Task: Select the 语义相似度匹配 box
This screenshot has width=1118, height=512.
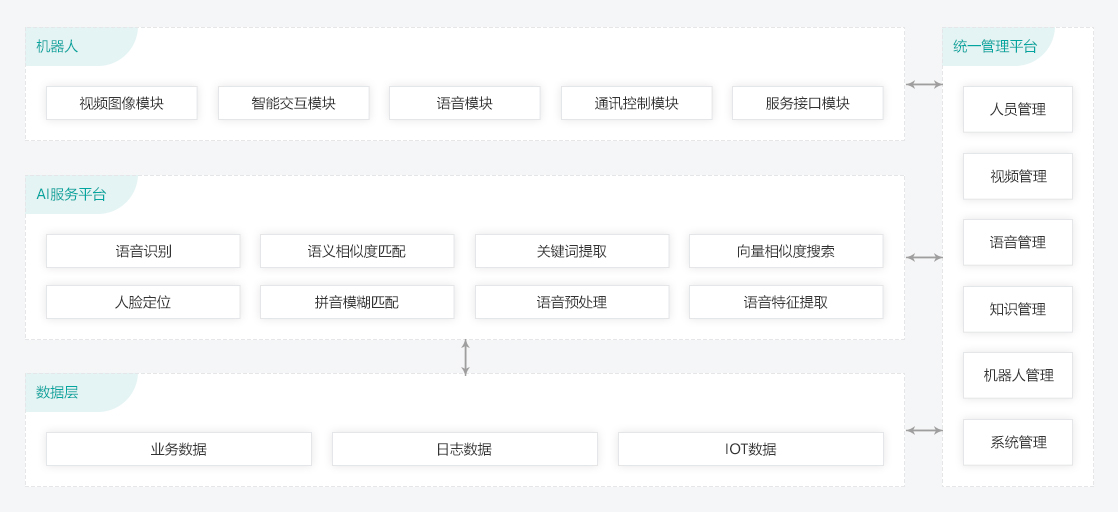Action: point(357,251)
